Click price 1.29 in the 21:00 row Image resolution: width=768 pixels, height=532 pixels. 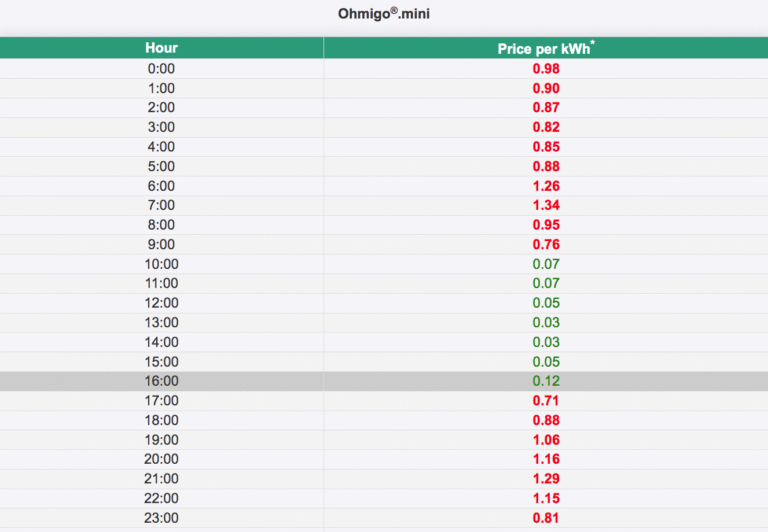point(546,479)
